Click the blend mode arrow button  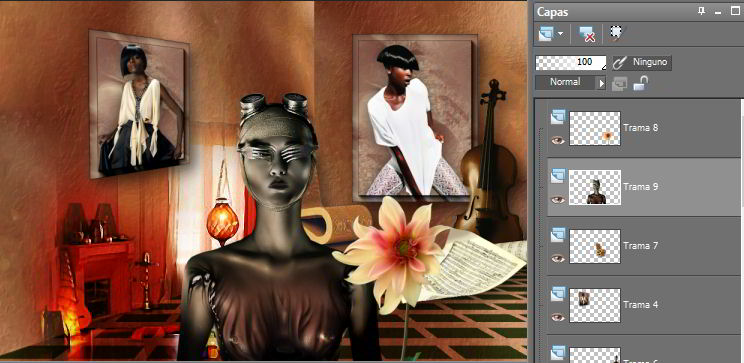point(601,83)
